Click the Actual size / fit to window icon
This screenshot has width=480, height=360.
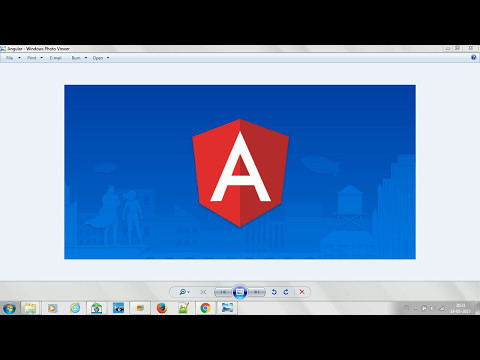point(203,292)
